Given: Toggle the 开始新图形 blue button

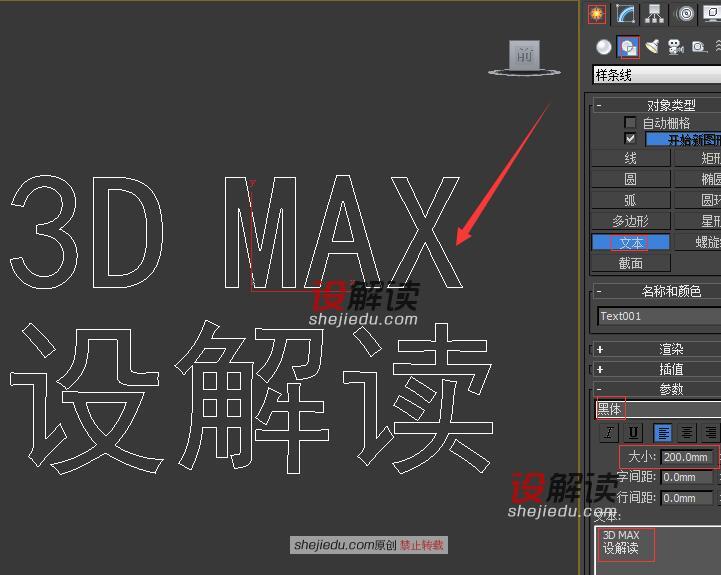Looking at the screenshot, I should (683, 139).
